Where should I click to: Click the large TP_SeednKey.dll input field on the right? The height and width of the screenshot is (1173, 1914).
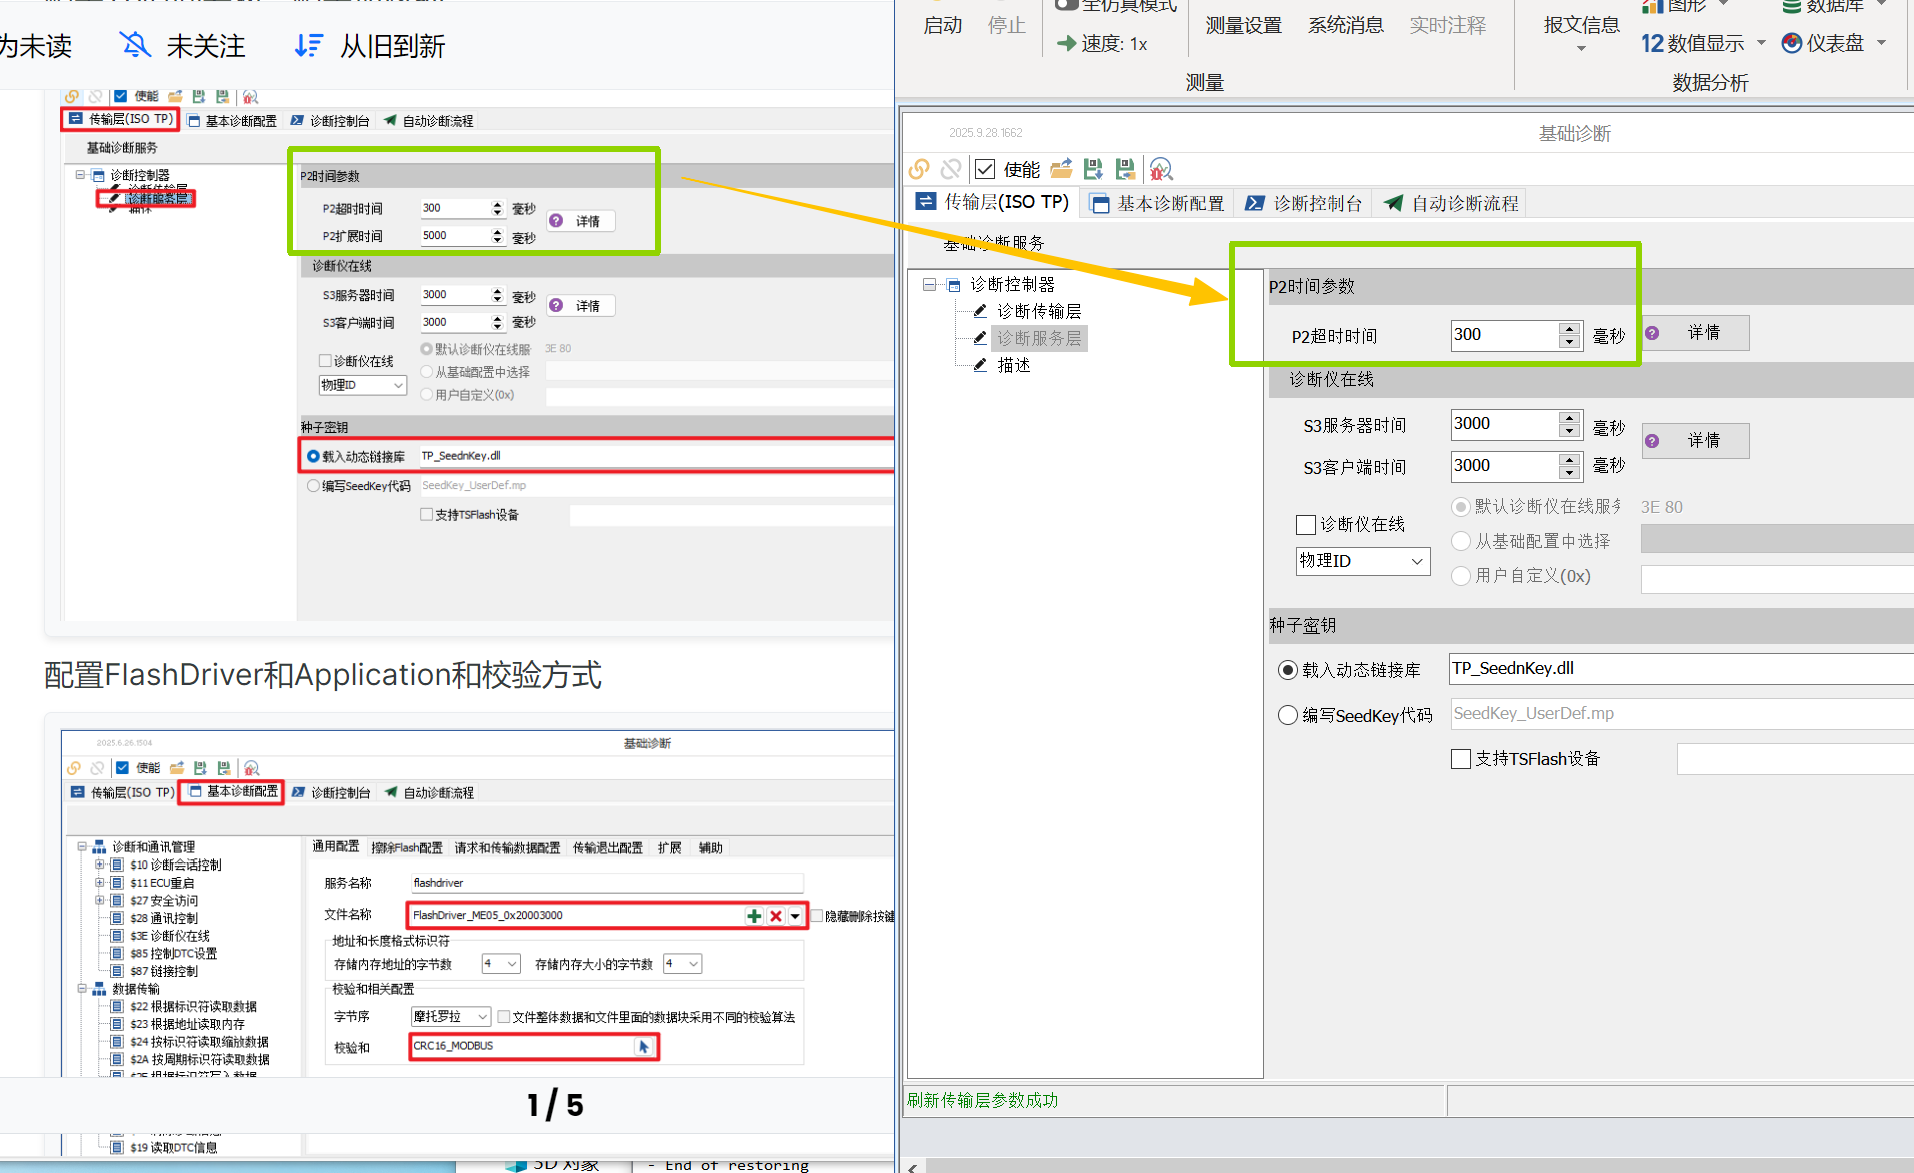(1680, 668)
